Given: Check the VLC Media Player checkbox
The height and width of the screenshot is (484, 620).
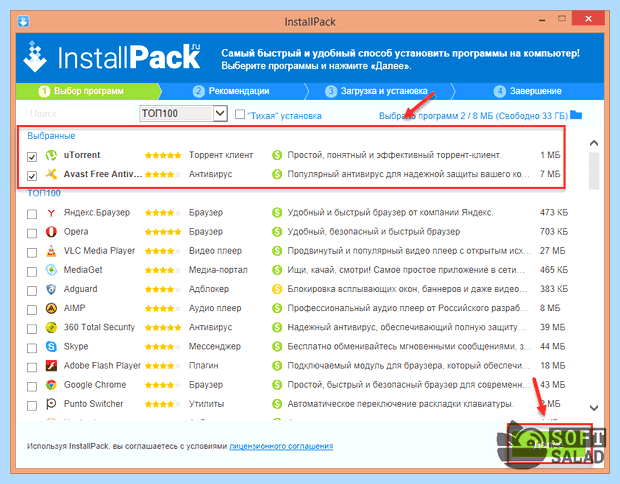Looking at the screenshot, I should (x=32, y=252).
